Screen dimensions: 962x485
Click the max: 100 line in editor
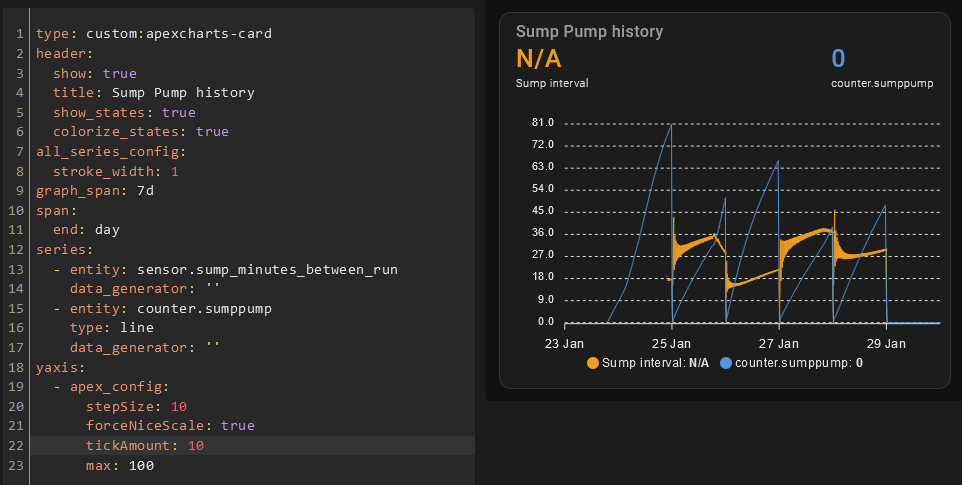pyautogui.click(x=119, y=465)
